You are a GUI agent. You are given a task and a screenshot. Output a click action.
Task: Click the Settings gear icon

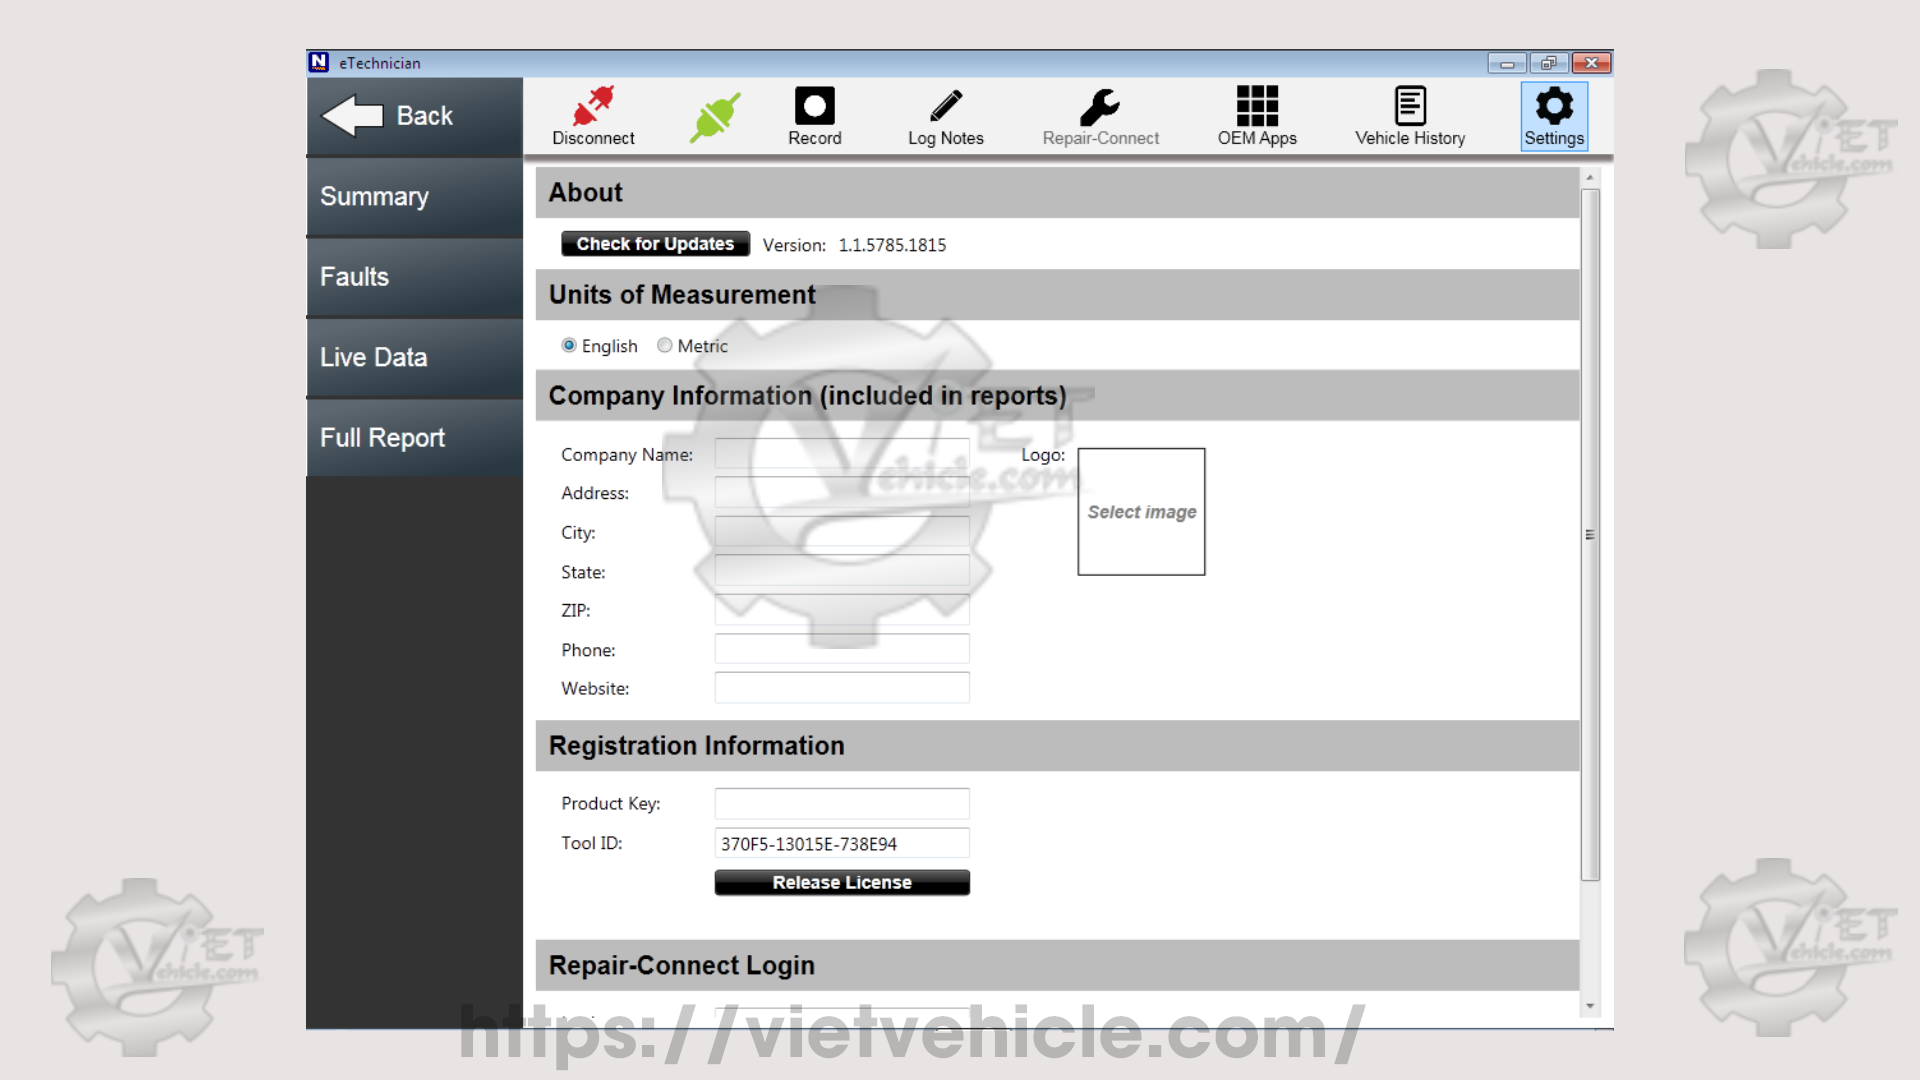pyautogui.click(x=1554, y=107)
